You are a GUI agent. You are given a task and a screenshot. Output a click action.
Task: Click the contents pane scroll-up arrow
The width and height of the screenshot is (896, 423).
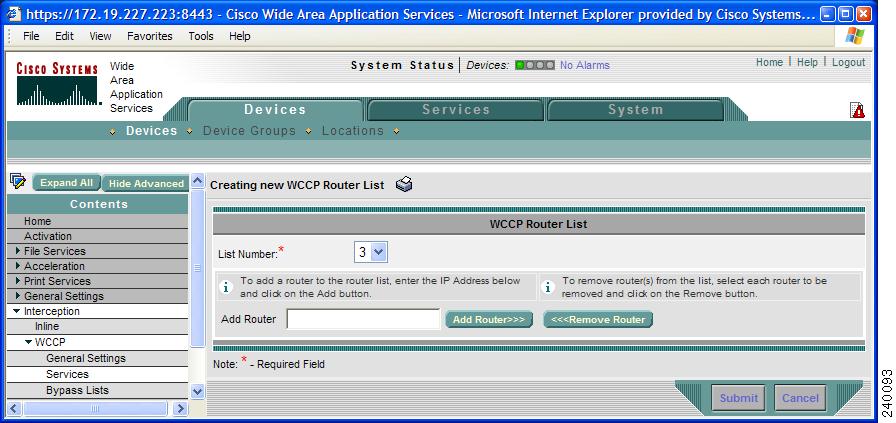[x=197, y=181]
